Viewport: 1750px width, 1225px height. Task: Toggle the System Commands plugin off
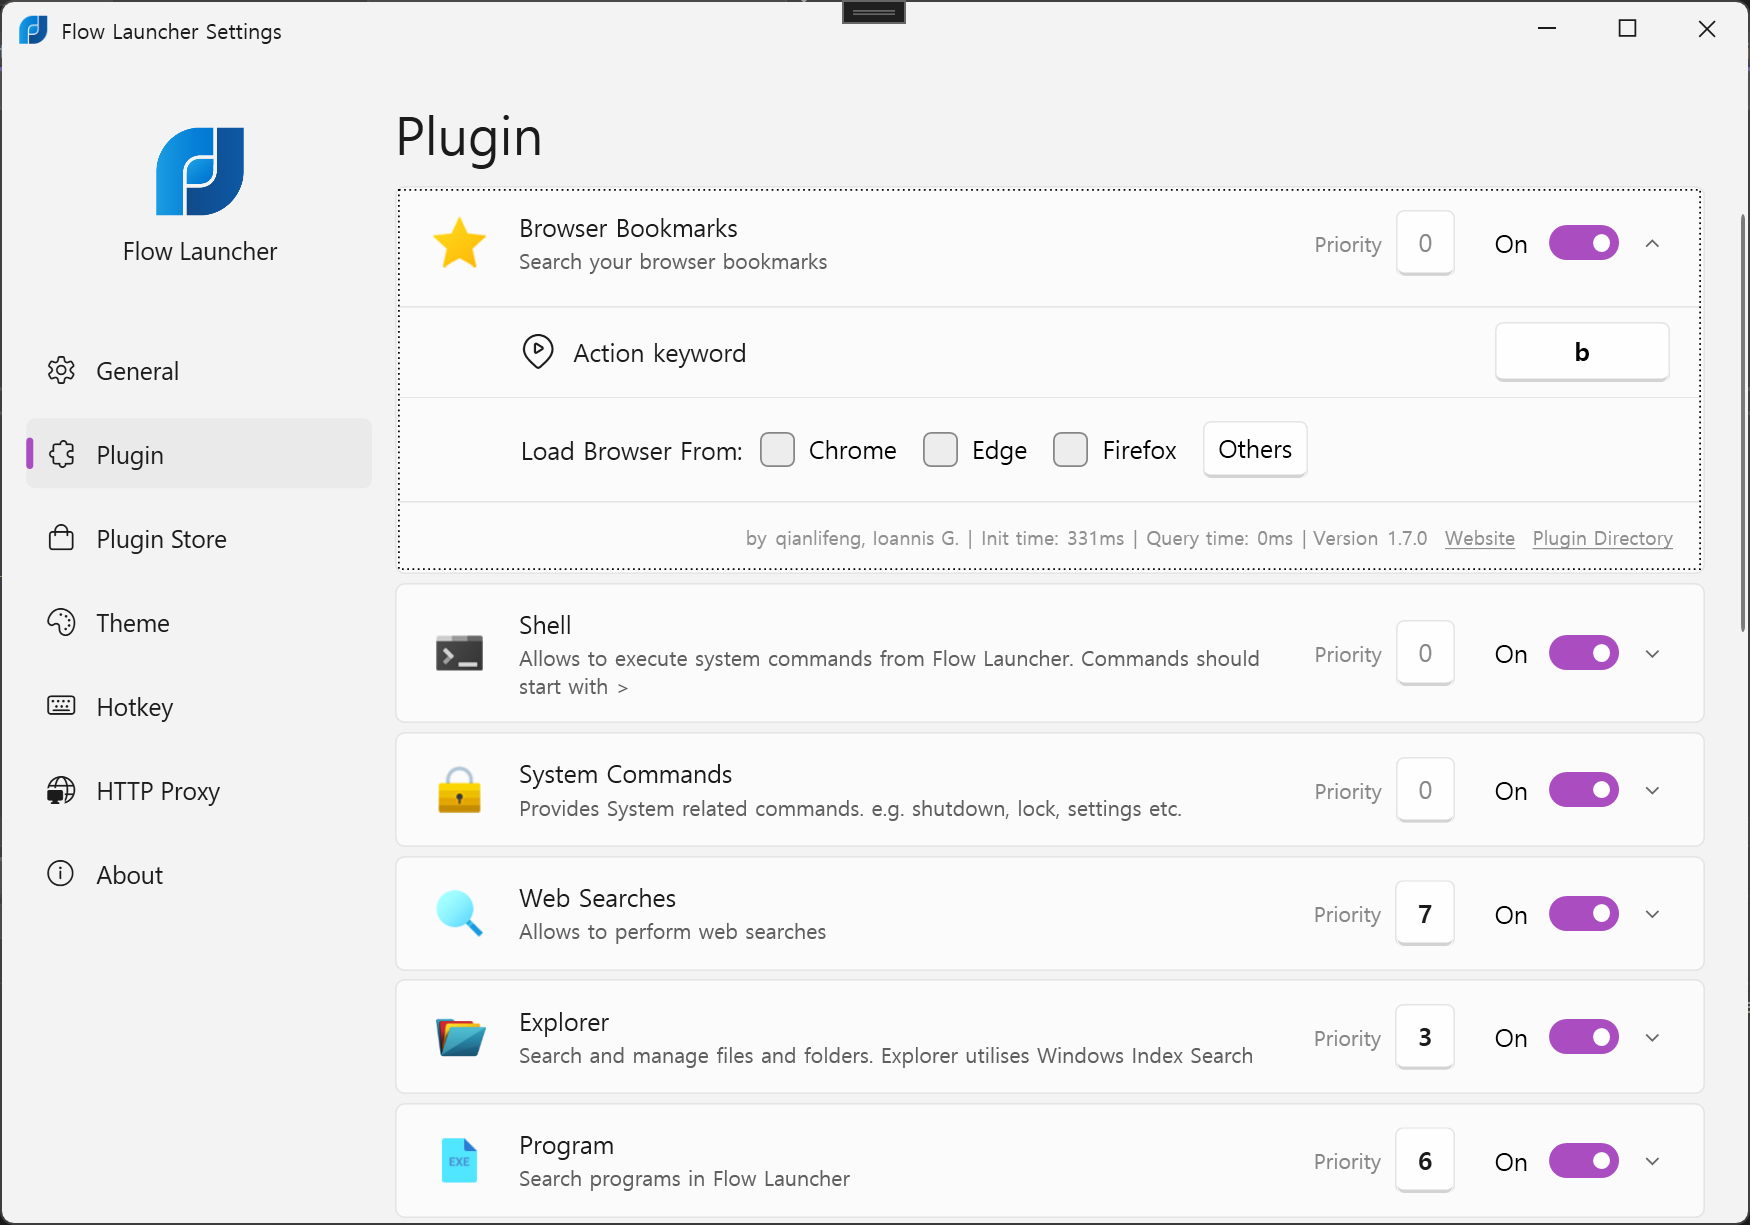point(1584,790)
